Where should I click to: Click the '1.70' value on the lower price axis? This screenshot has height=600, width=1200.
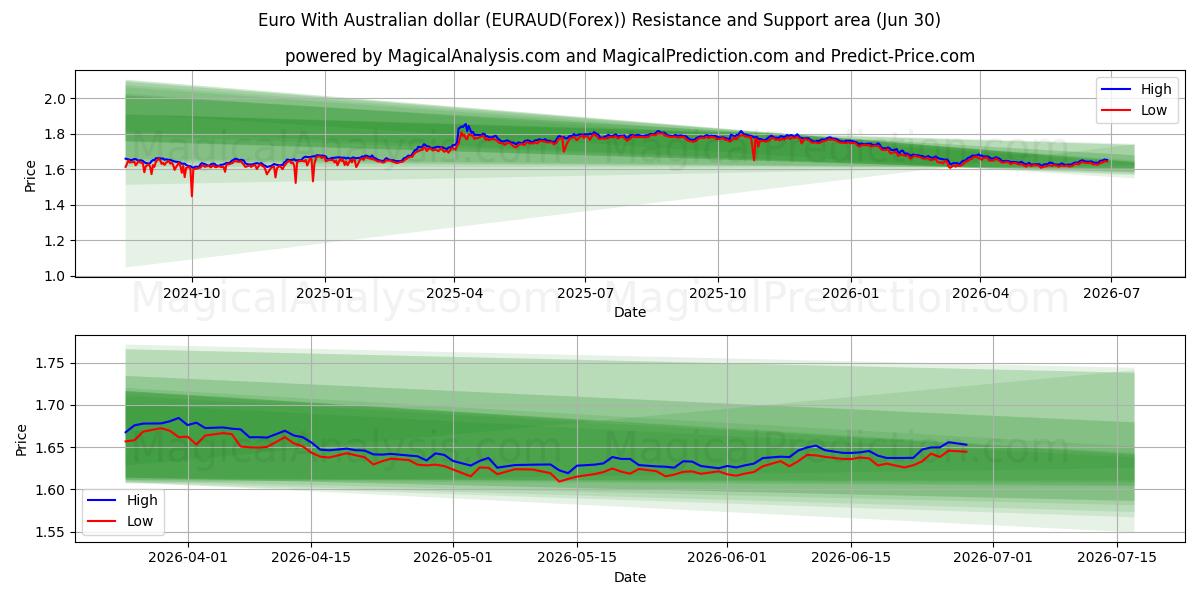coord(52,406)
